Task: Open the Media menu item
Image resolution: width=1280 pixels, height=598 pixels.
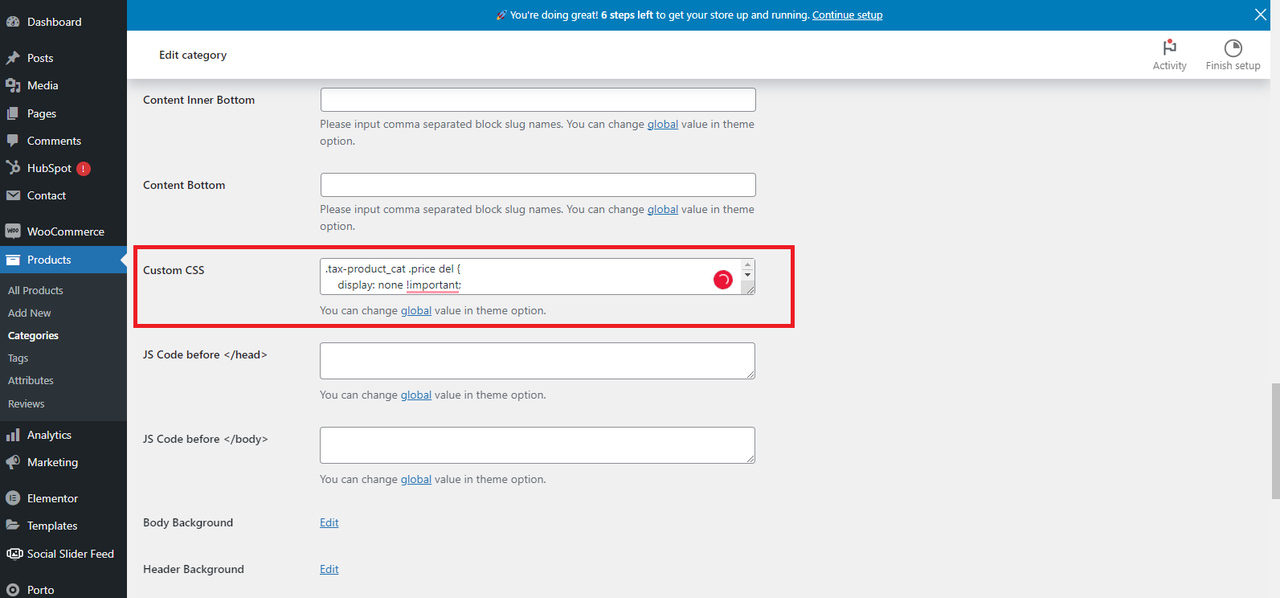Action: [42, 86]
